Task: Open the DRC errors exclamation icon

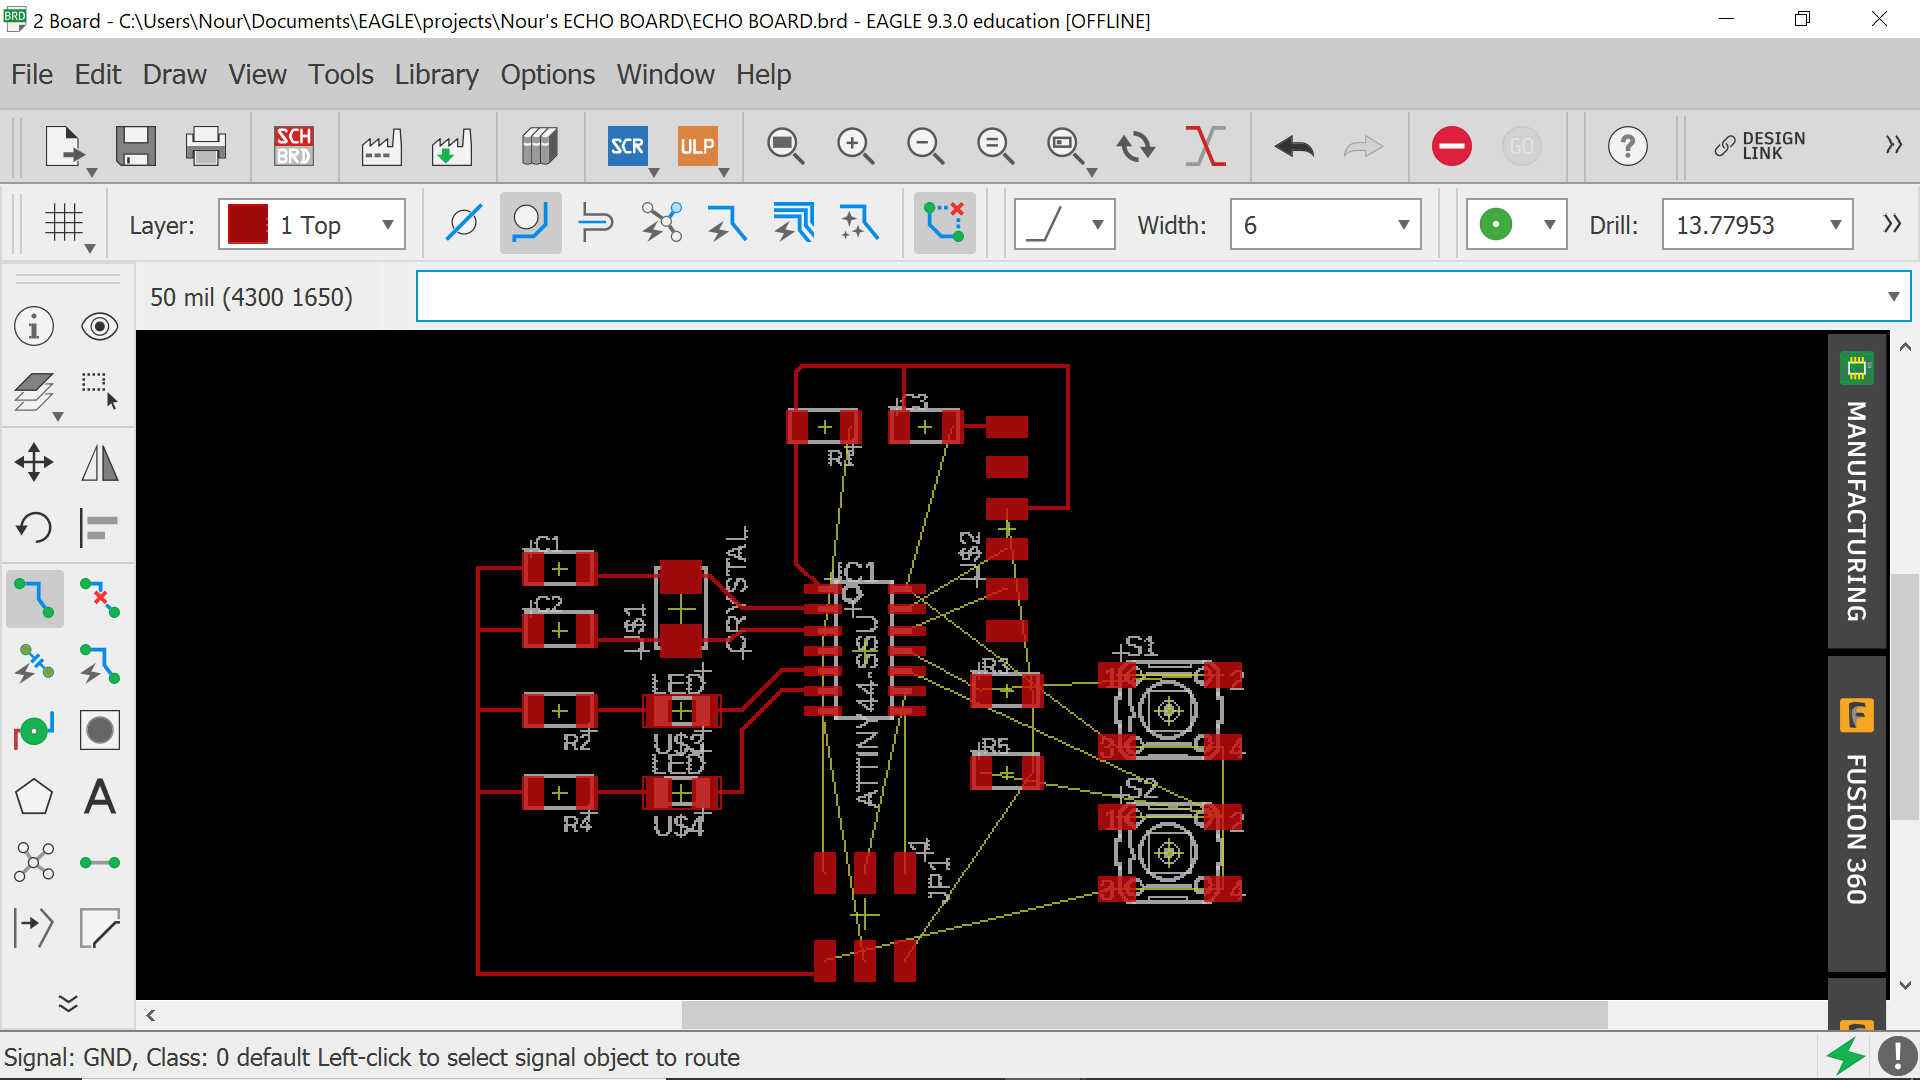Action: [1896, 1056]
